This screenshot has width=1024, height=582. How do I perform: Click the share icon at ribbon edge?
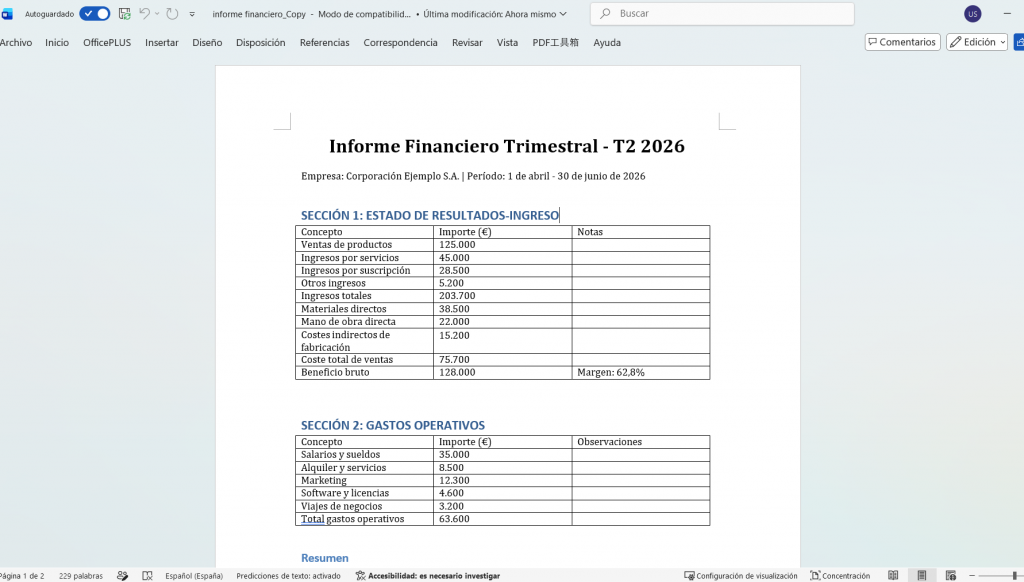click(1019, 42)
